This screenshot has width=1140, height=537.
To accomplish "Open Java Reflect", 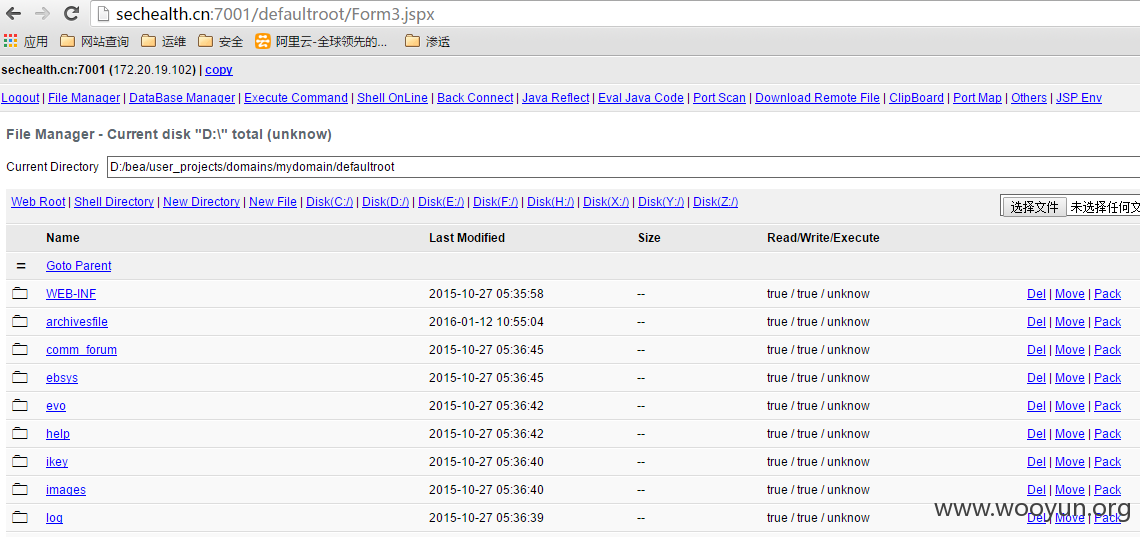I will point(555,97).
